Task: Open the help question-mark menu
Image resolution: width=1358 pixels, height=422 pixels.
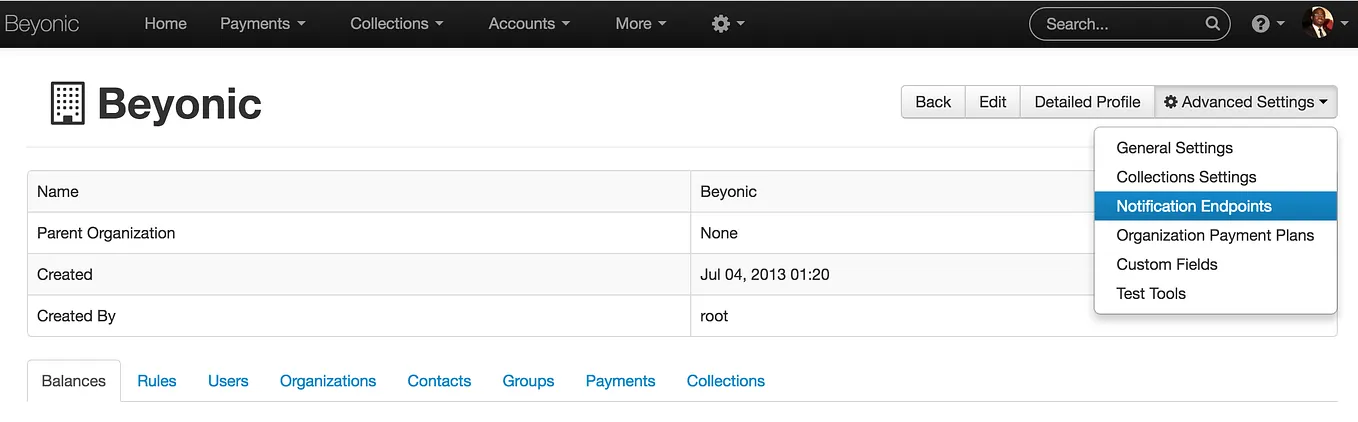Action: (x=1268, y=24)
